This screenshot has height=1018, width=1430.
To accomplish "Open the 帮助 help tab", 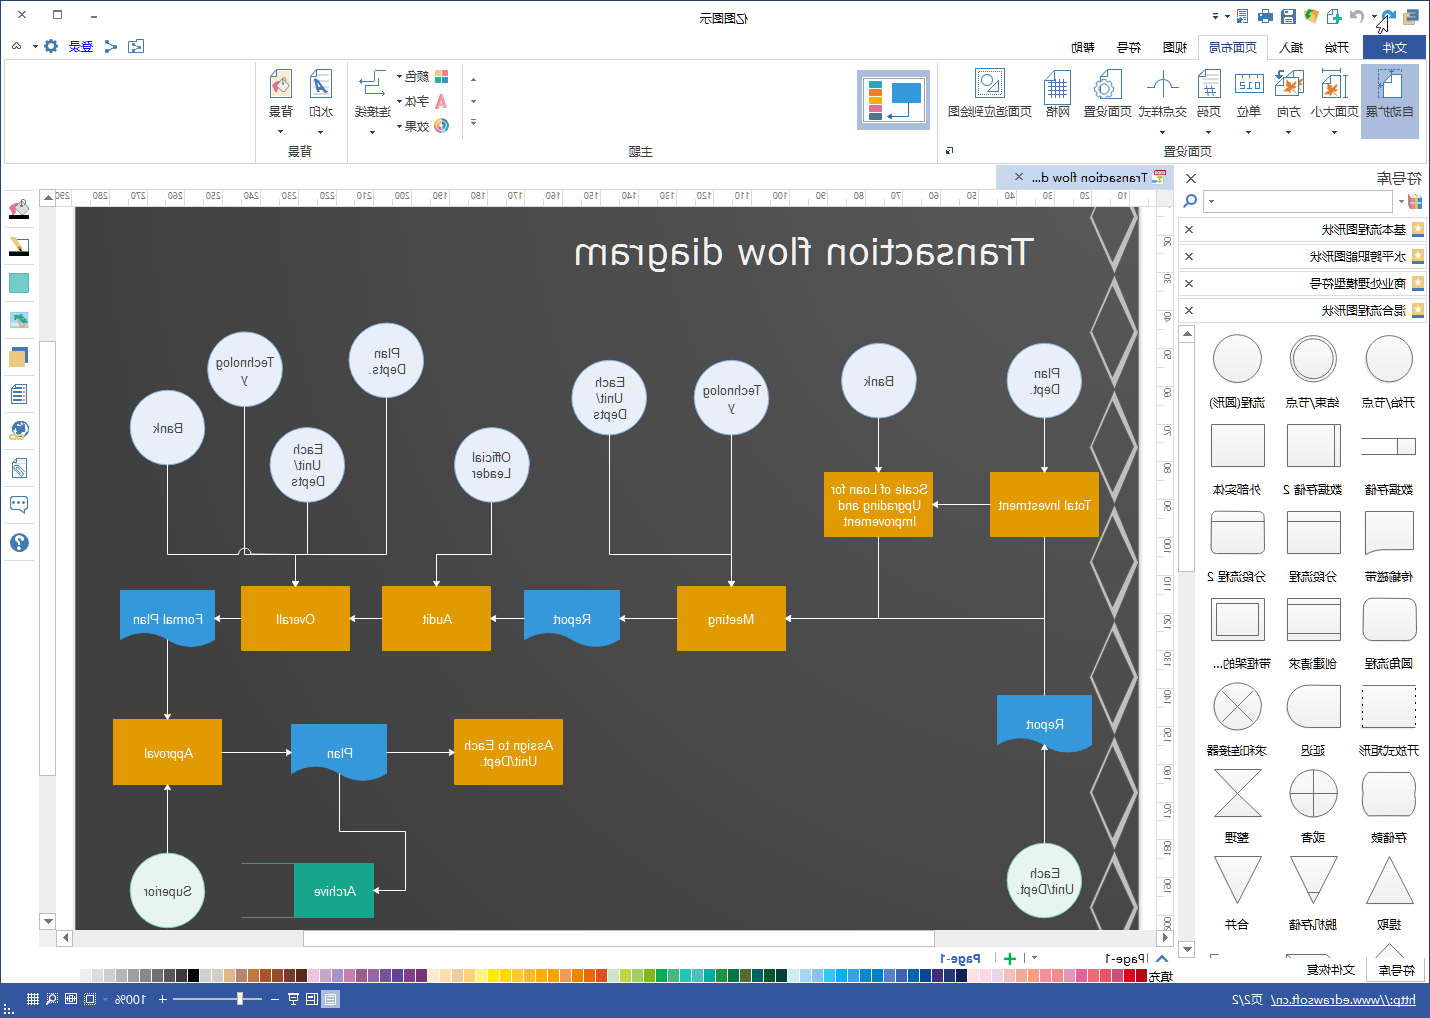I will 1083,47.
